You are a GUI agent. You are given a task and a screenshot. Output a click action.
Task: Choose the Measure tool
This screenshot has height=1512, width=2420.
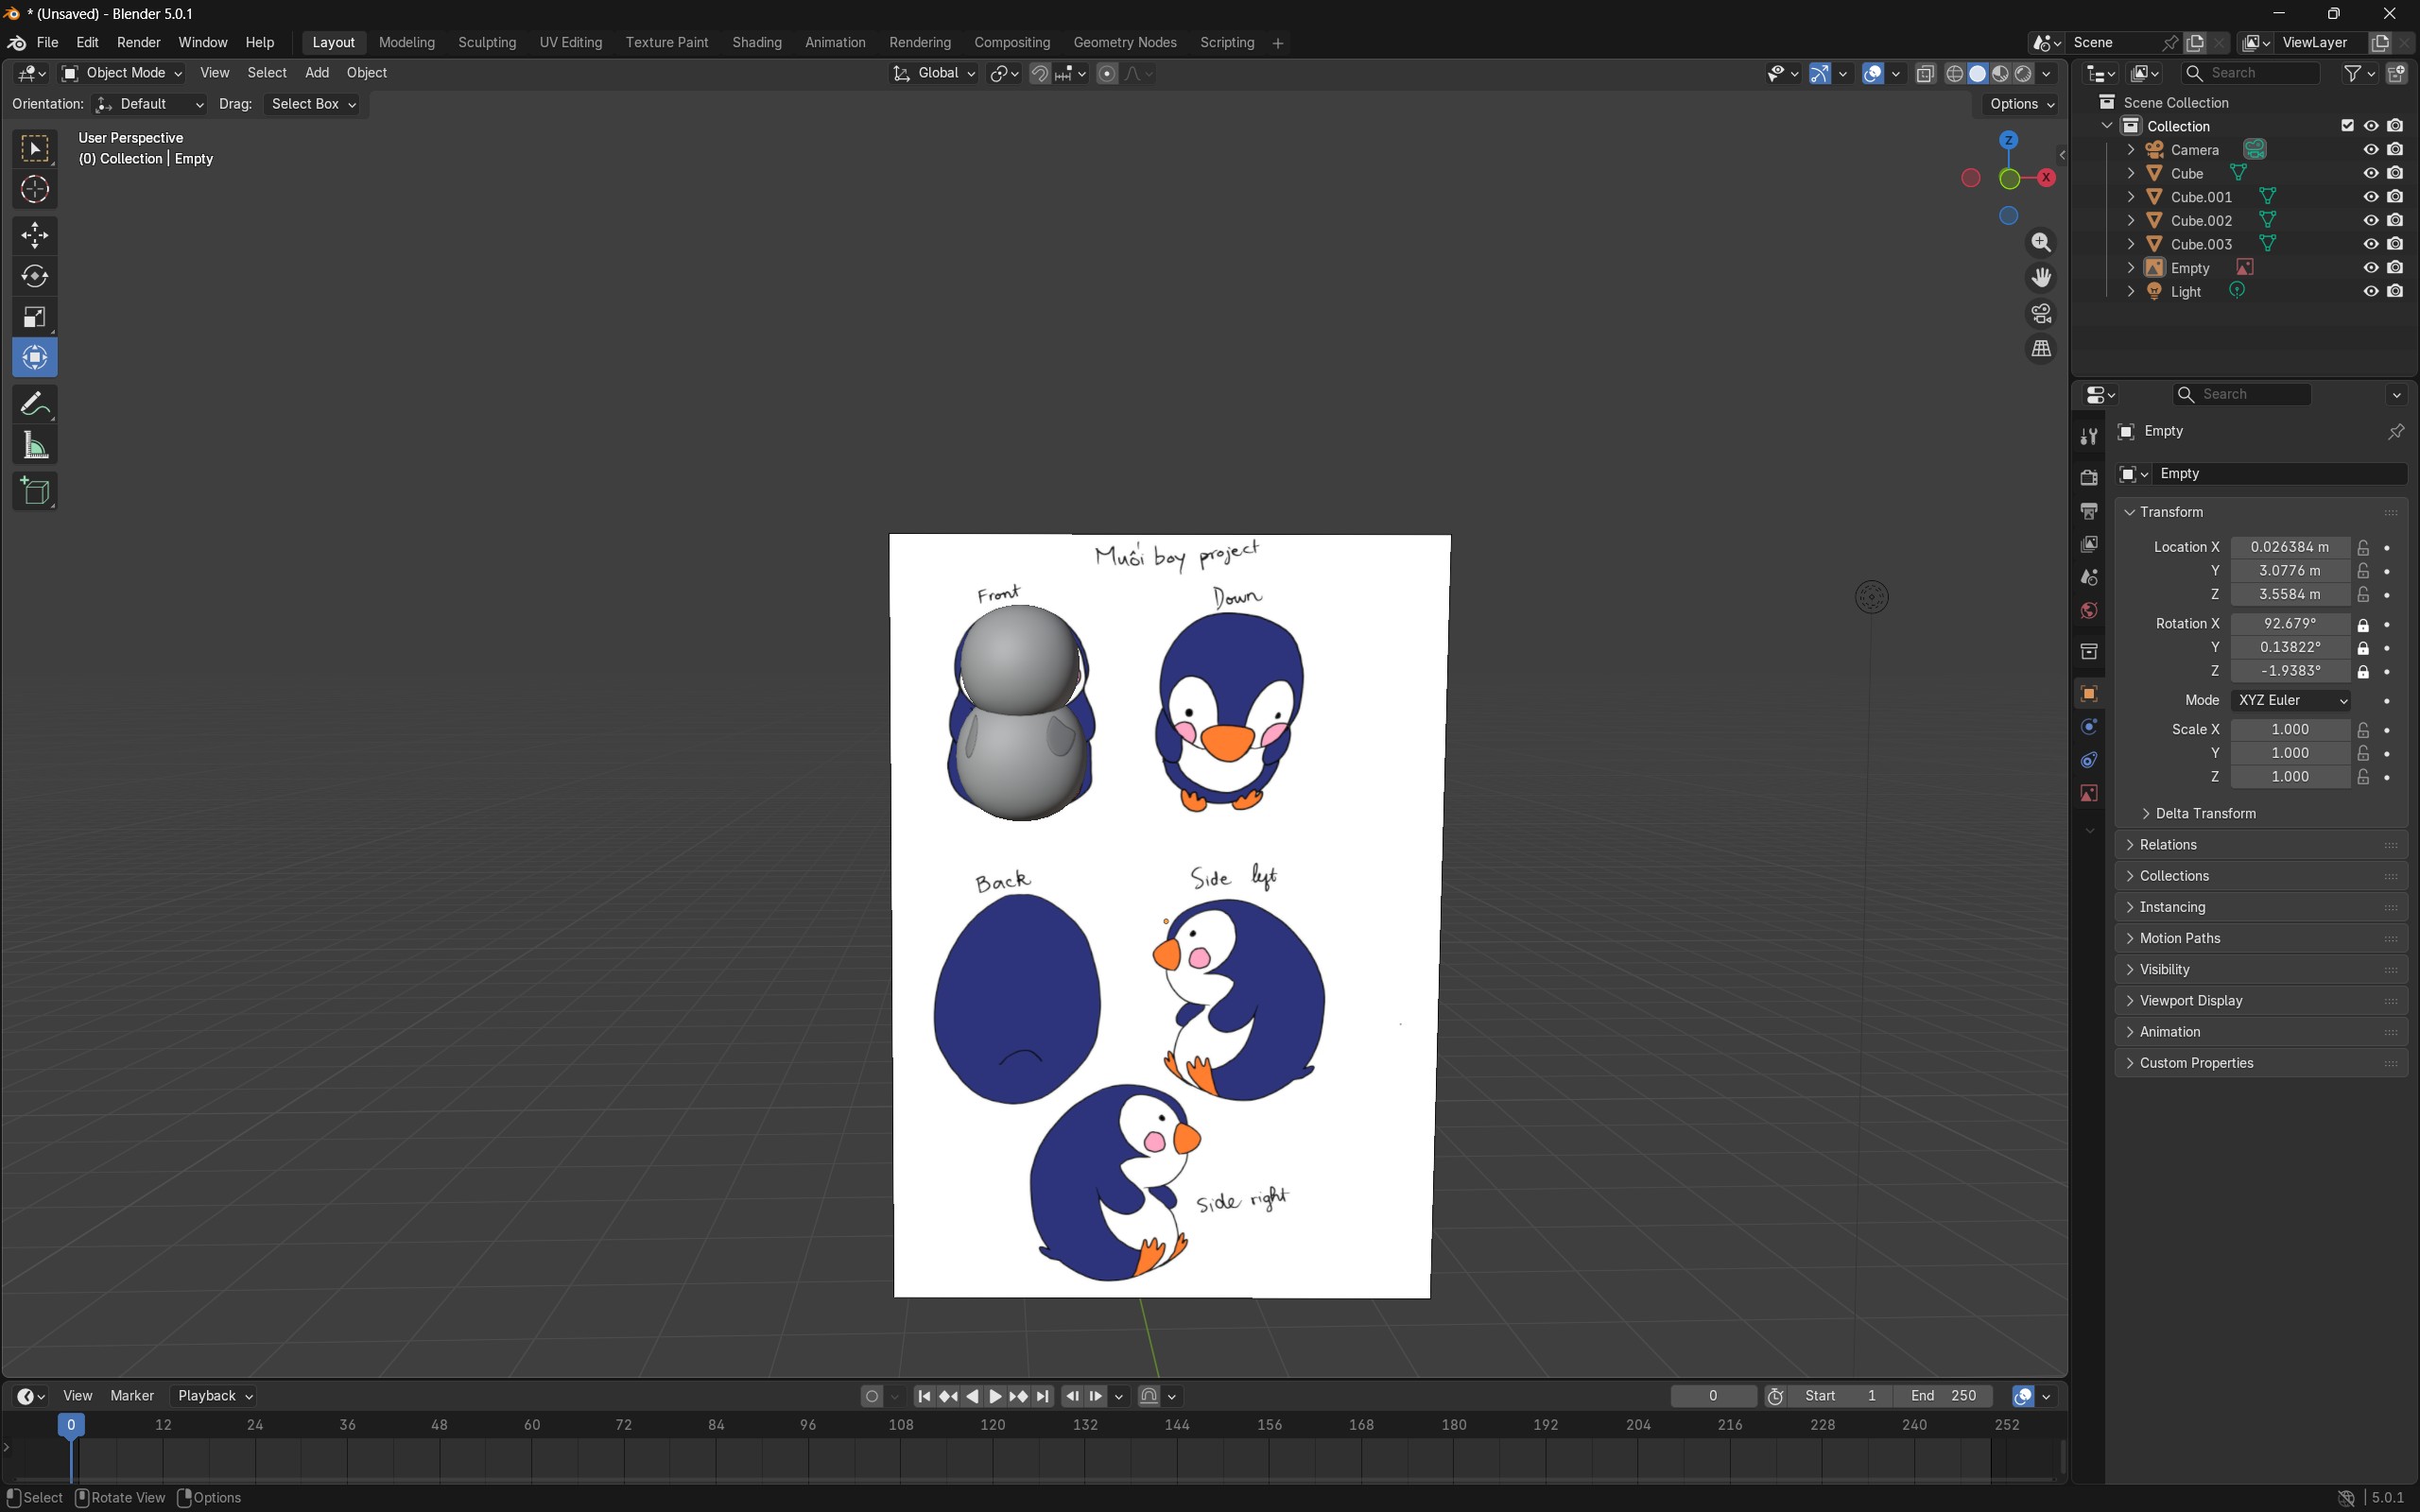tap(35, 446)
